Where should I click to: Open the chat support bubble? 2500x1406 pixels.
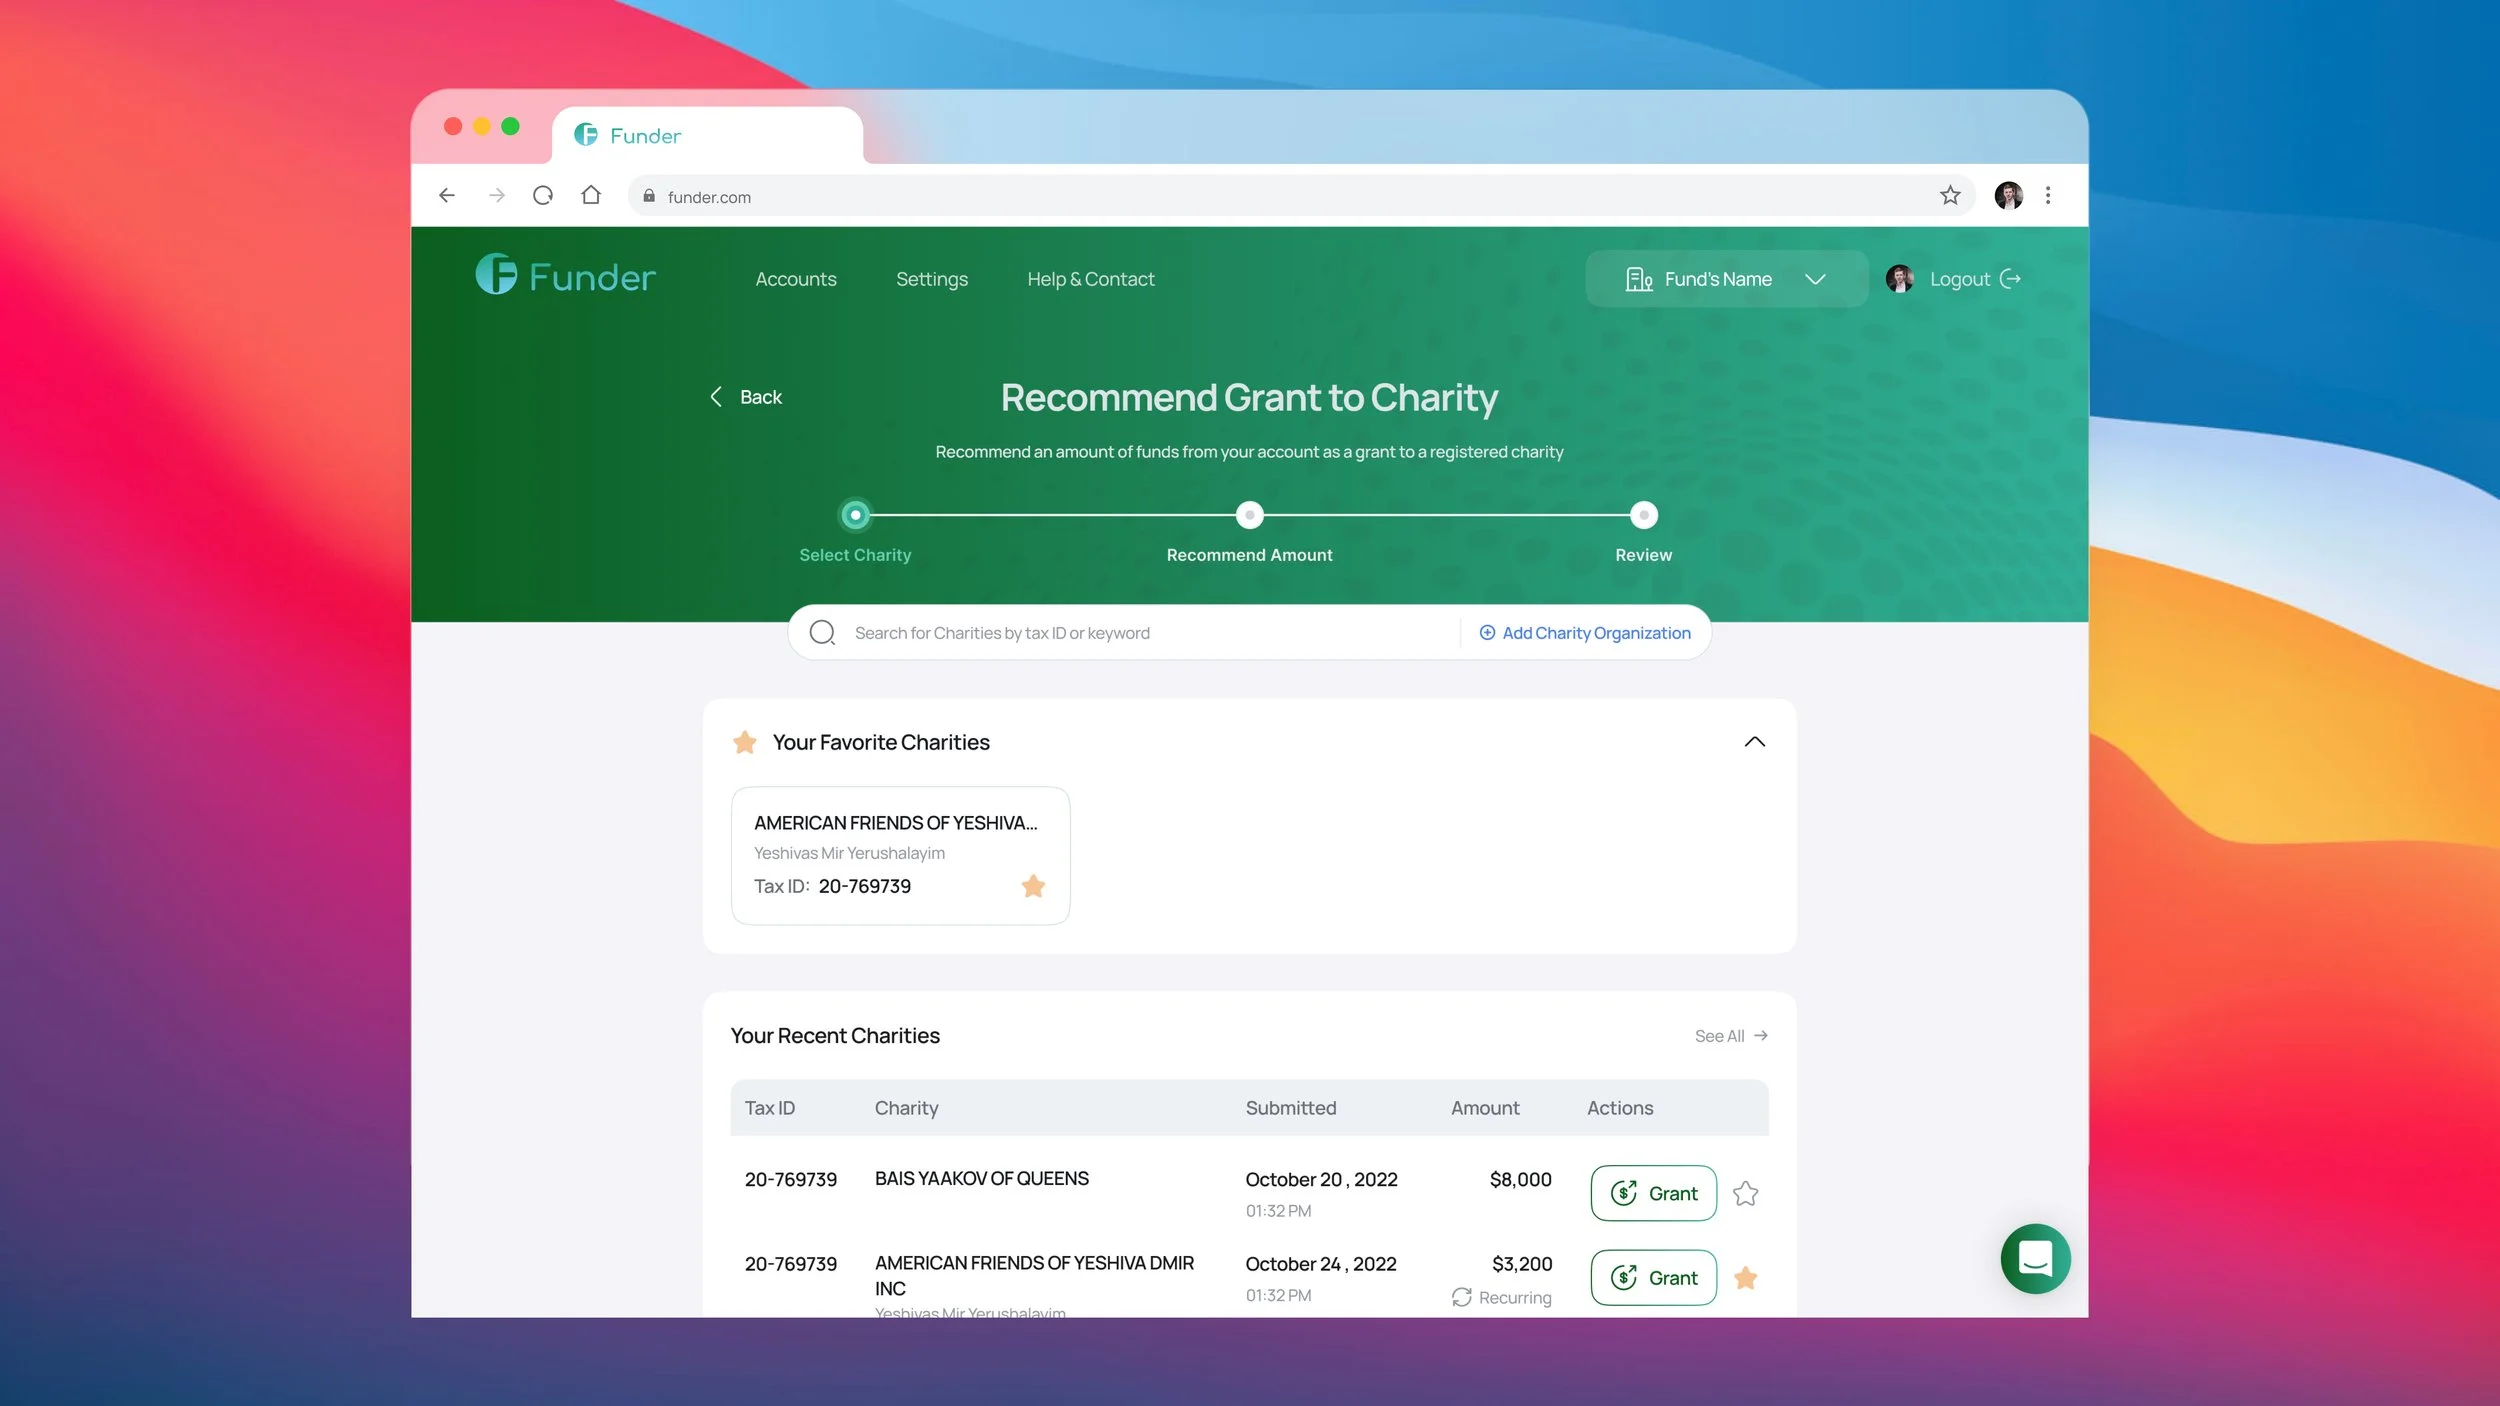tap(2034, 1258)
